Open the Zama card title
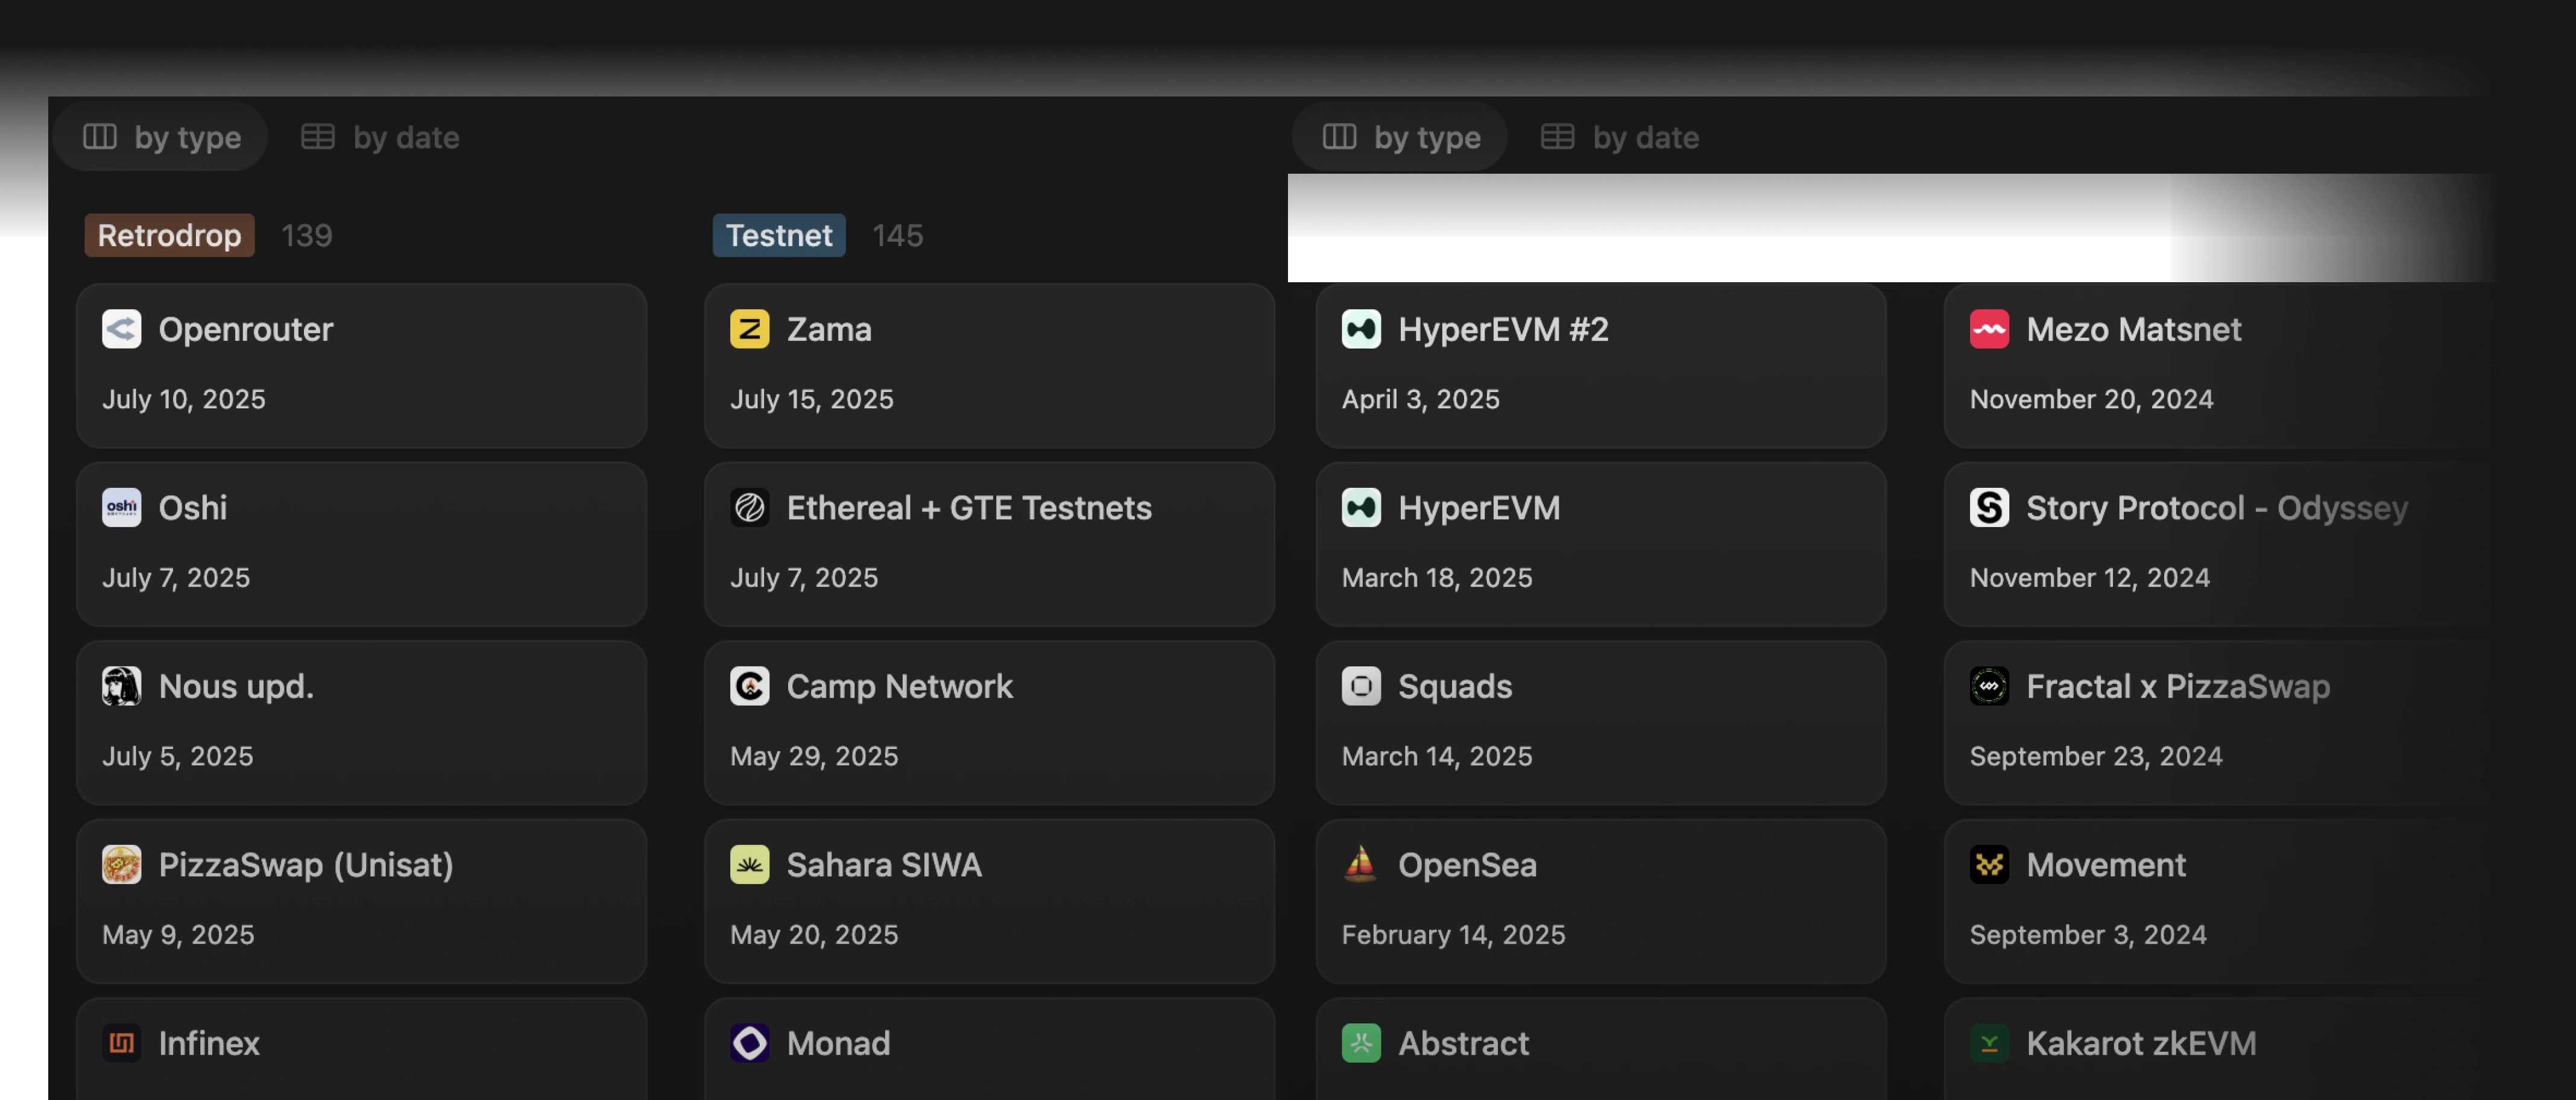Screen dimensions: 2576x1100 point(829,329)
